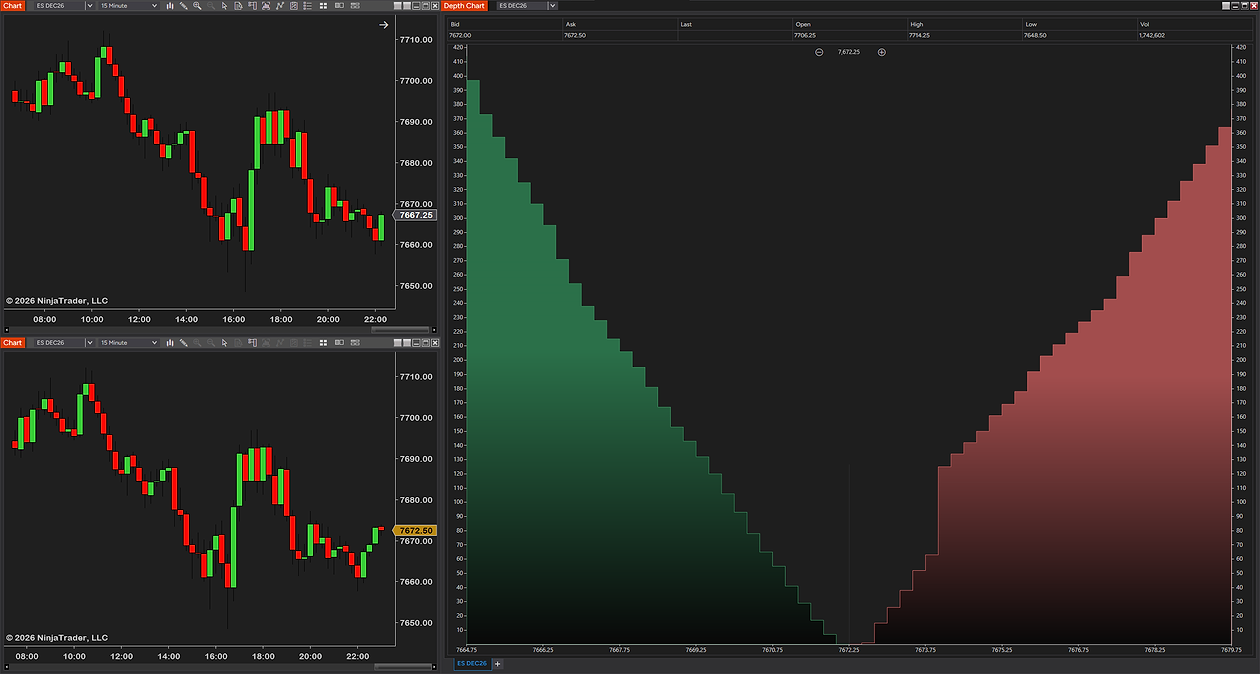Click the High value 7714.25
Screen dimensions: 1260x674
[920, 35]
